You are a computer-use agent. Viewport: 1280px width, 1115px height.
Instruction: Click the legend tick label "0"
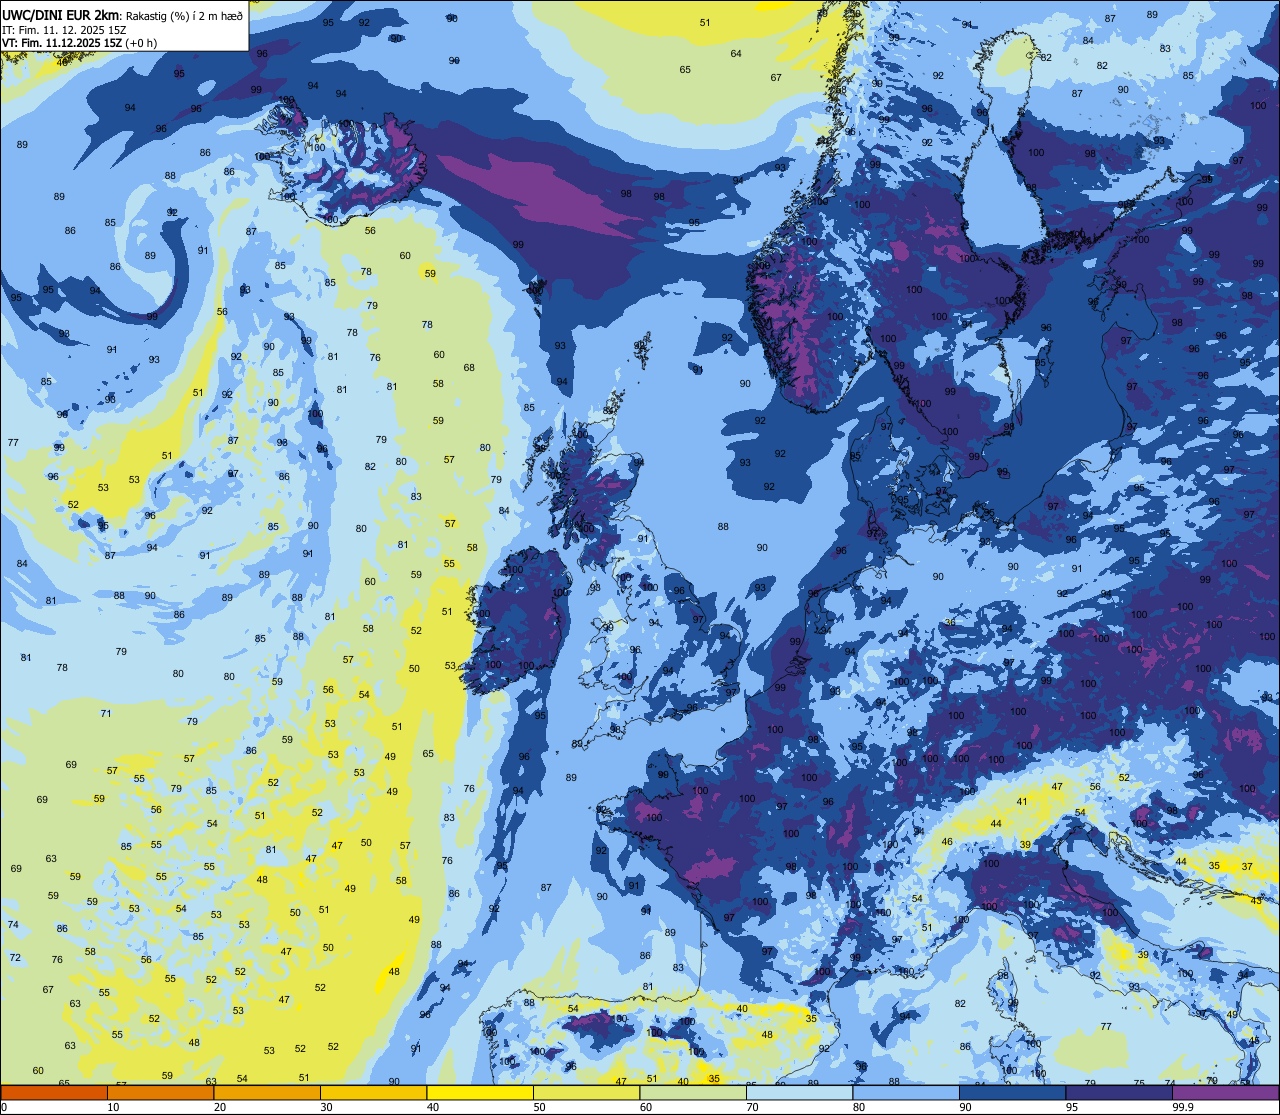pyautogui.click(x=4, y=1107)
